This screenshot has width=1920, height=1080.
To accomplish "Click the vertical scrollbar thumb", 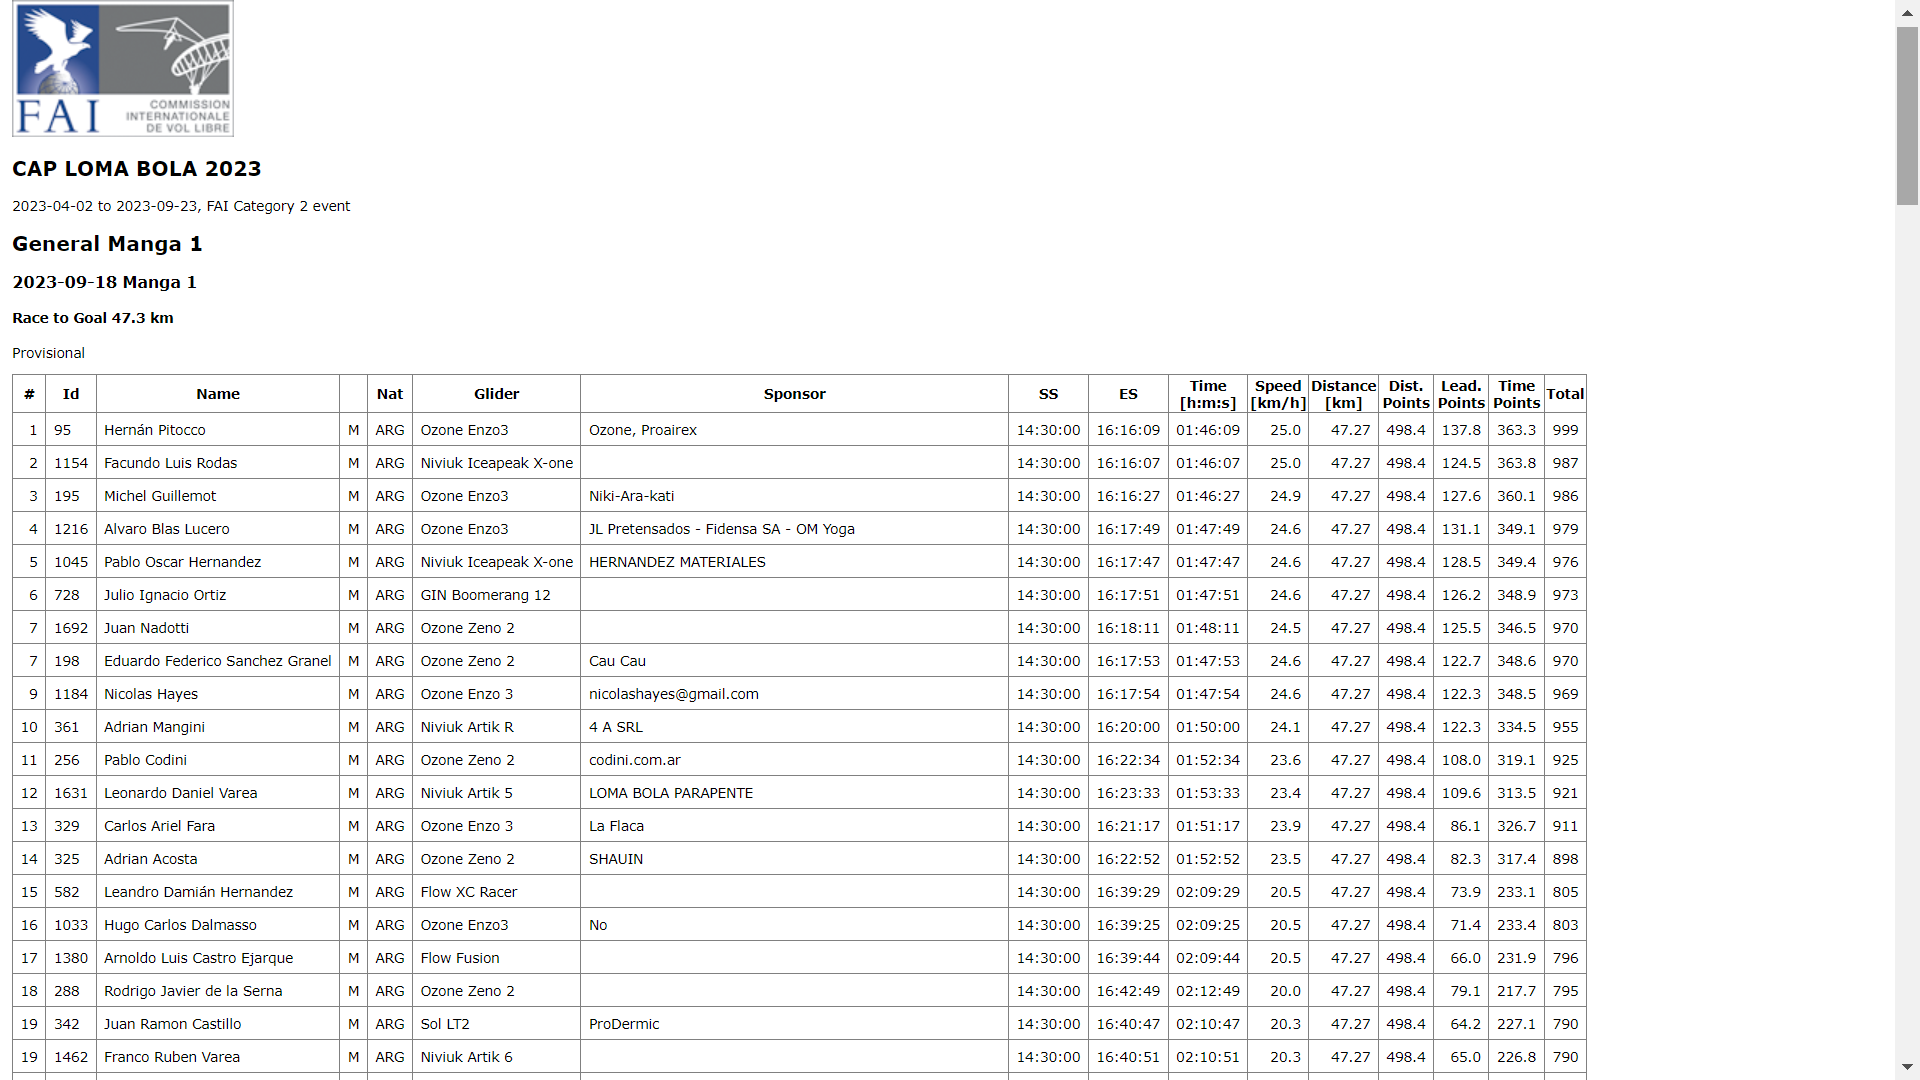I will [1907, 116].
